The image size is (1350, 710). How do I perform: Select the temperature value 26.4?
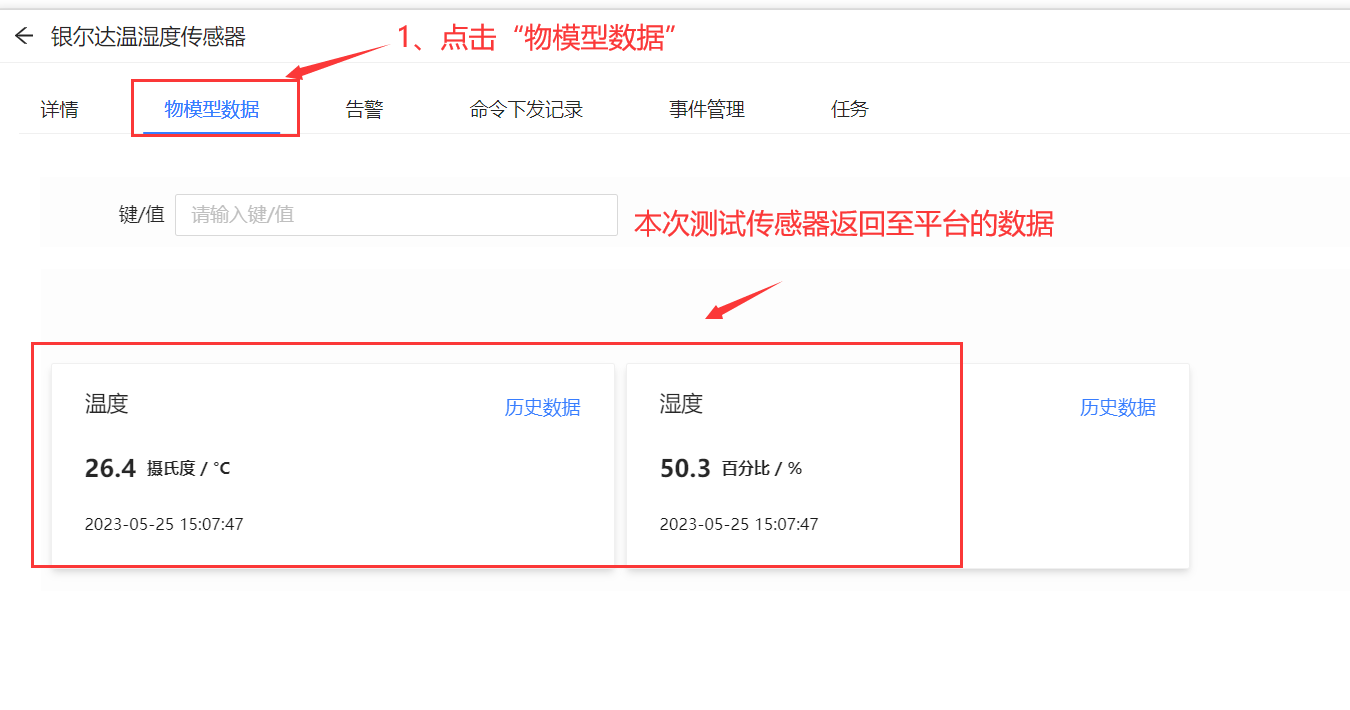110,468
